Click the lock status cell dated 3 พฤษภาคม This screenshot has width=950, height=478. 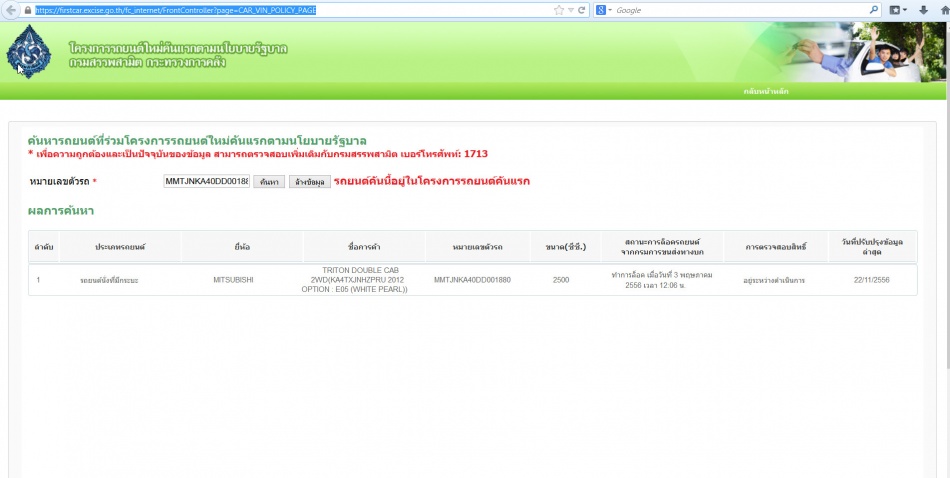[x=662, y=280]
